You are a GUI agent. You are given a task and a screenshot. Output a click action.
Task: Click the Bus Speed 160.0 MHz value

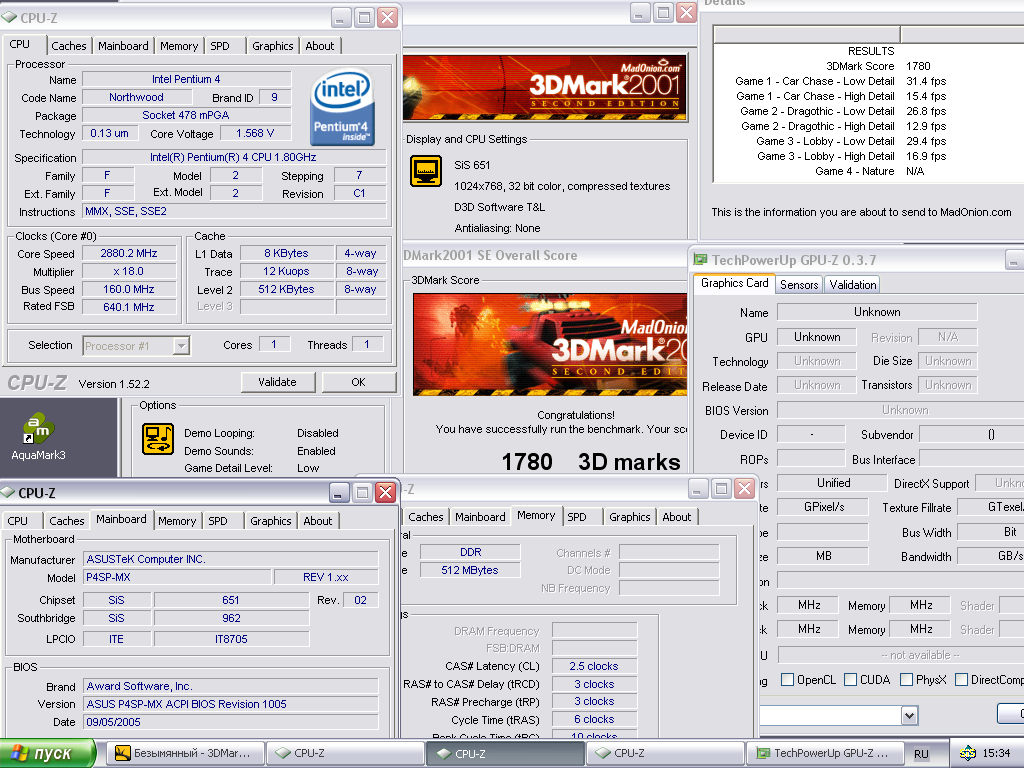tap(129, 289)
